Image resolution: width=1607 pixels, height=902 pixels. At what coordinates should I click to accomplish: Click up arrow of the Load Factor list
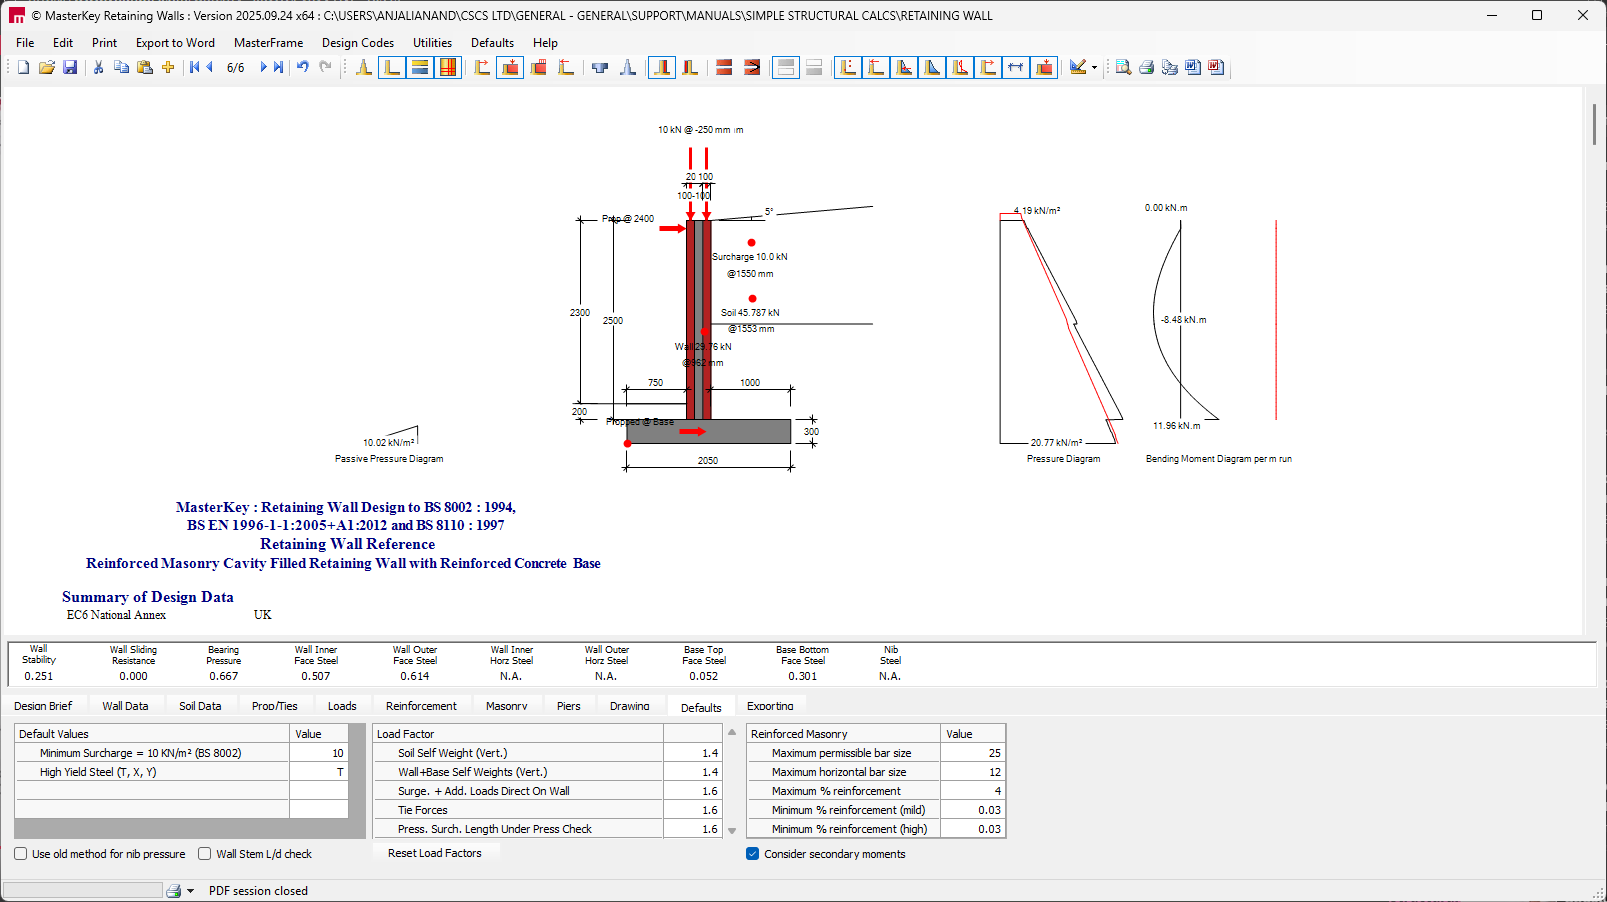tap(732, 733)
